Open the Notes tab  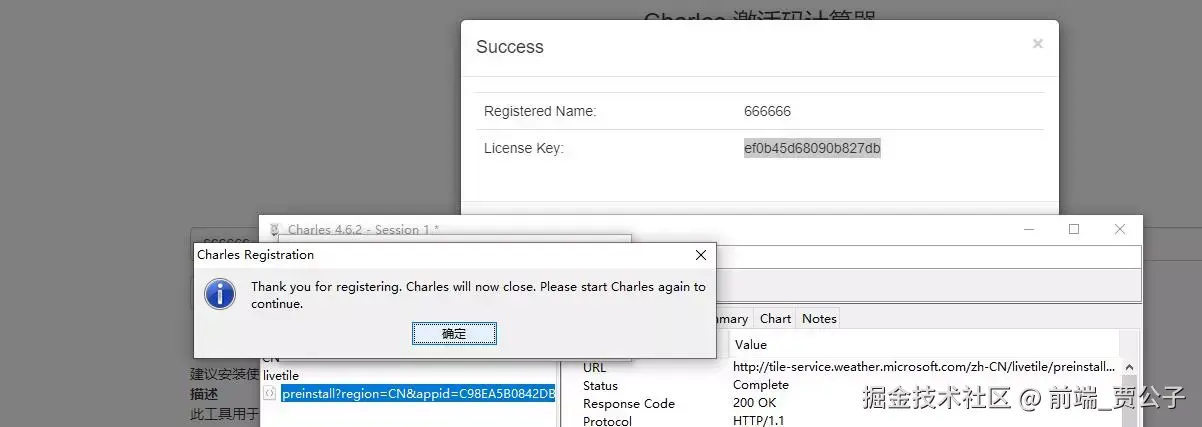[819, 319]
